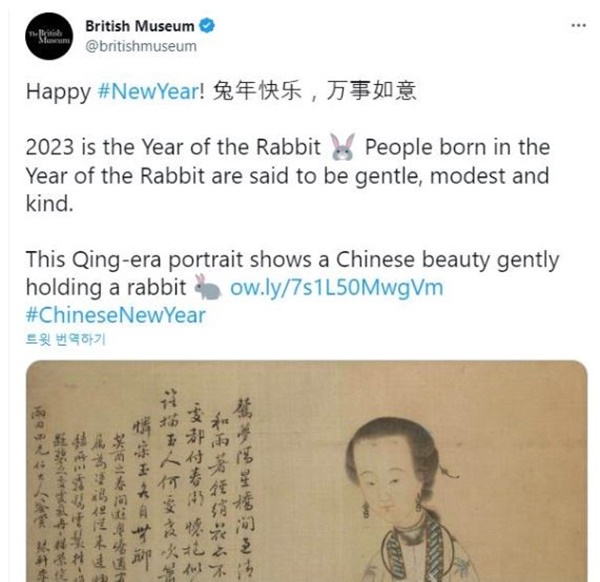Click the rabbit face emoji
600x582 pixels.
[342, 147]
